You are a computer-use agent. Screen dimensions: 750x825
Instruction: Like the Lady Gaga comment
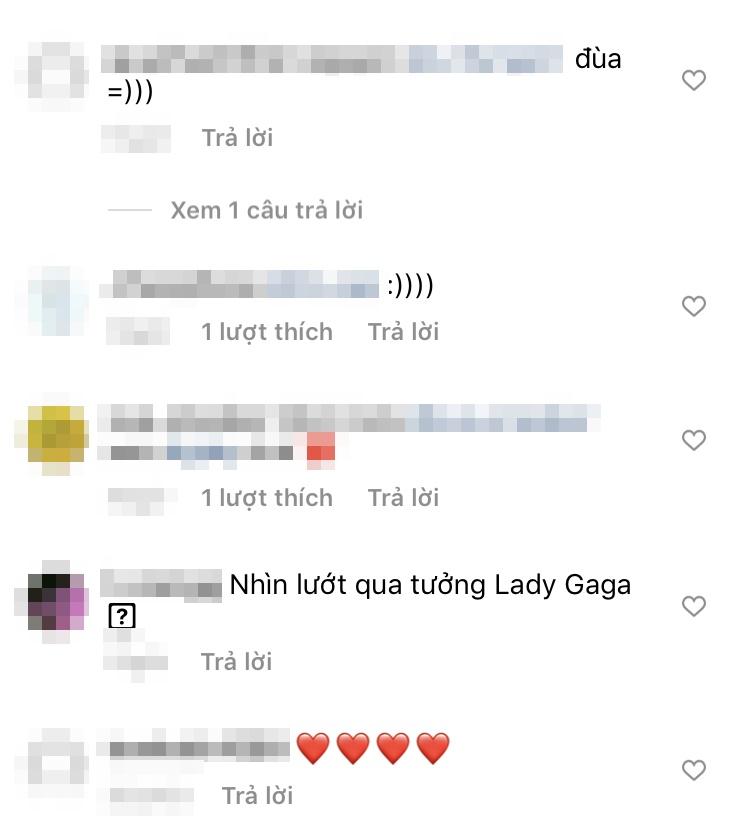[x=693, y=606]
